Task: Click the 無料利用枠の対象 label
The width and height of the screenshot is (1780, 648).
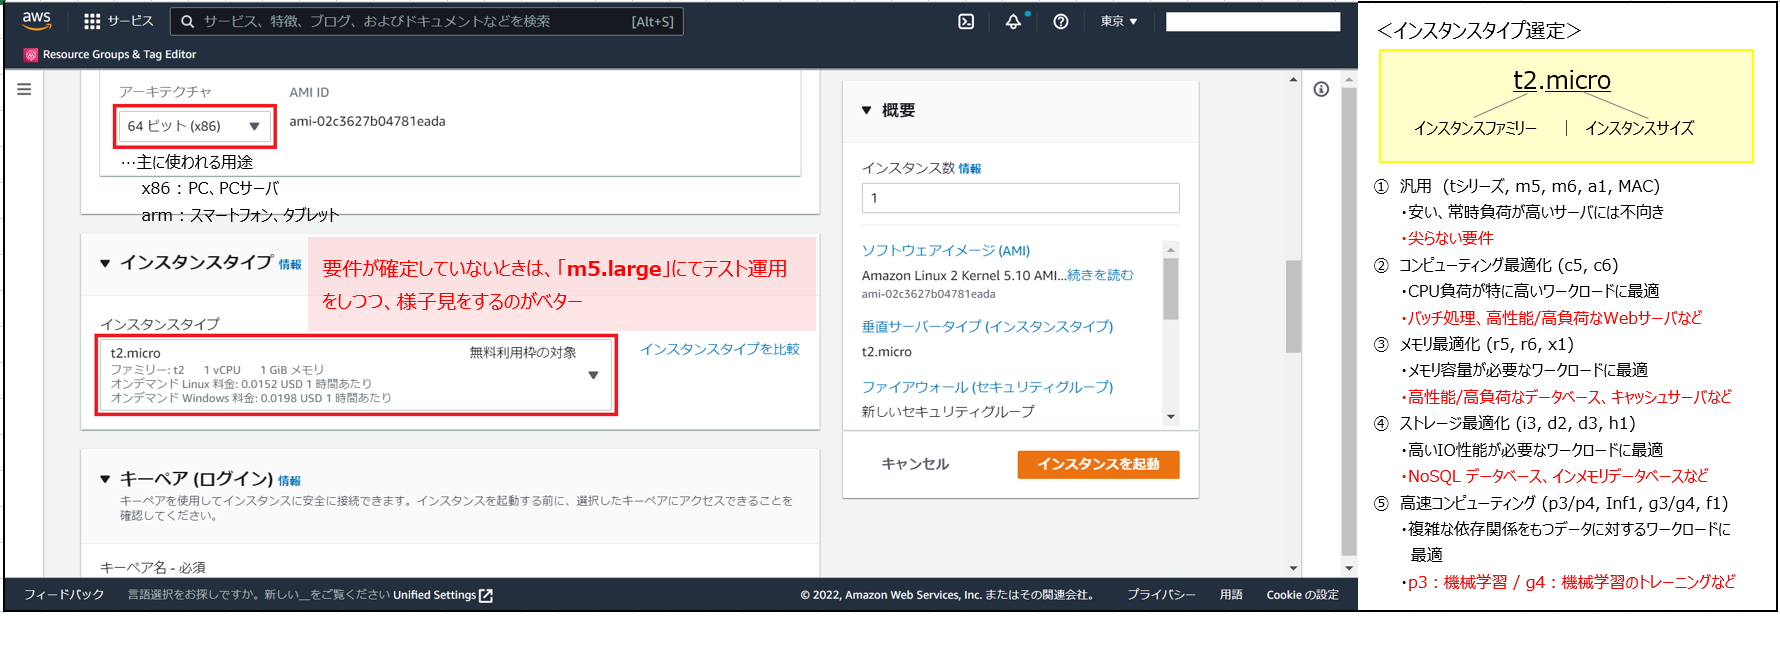Action: [x=523, y=352]
